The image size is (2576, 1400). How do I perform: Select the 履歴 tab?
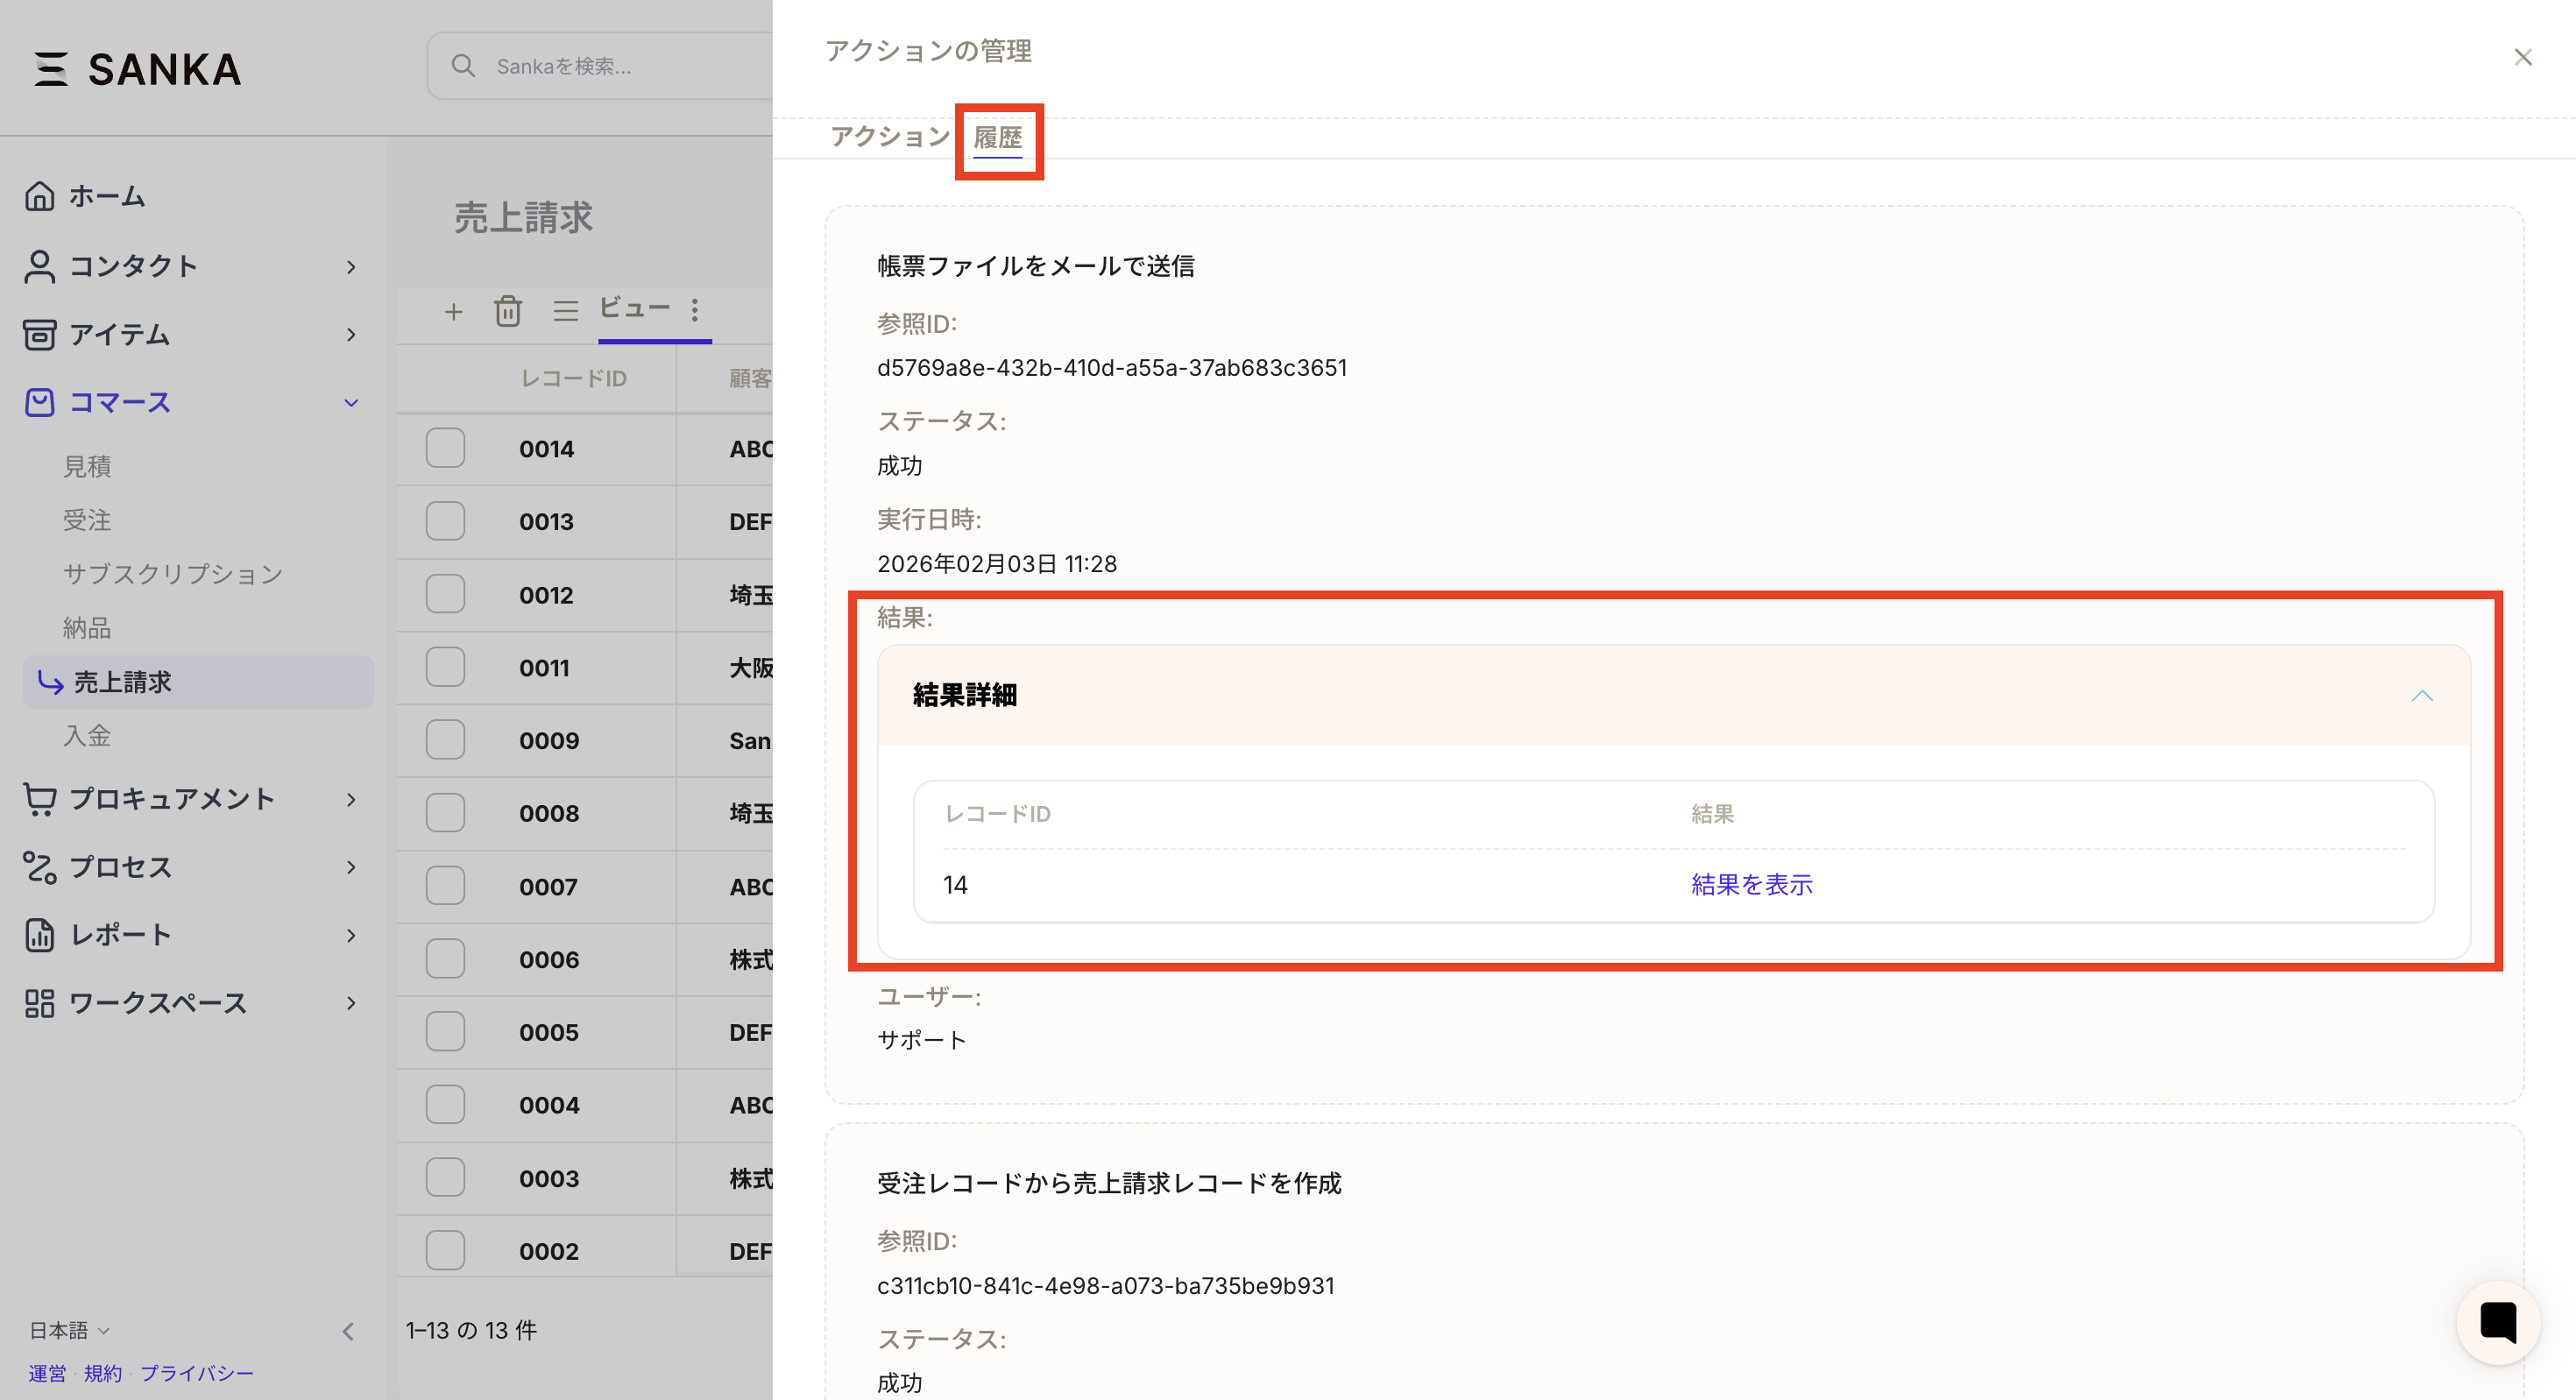click(997, 137)
